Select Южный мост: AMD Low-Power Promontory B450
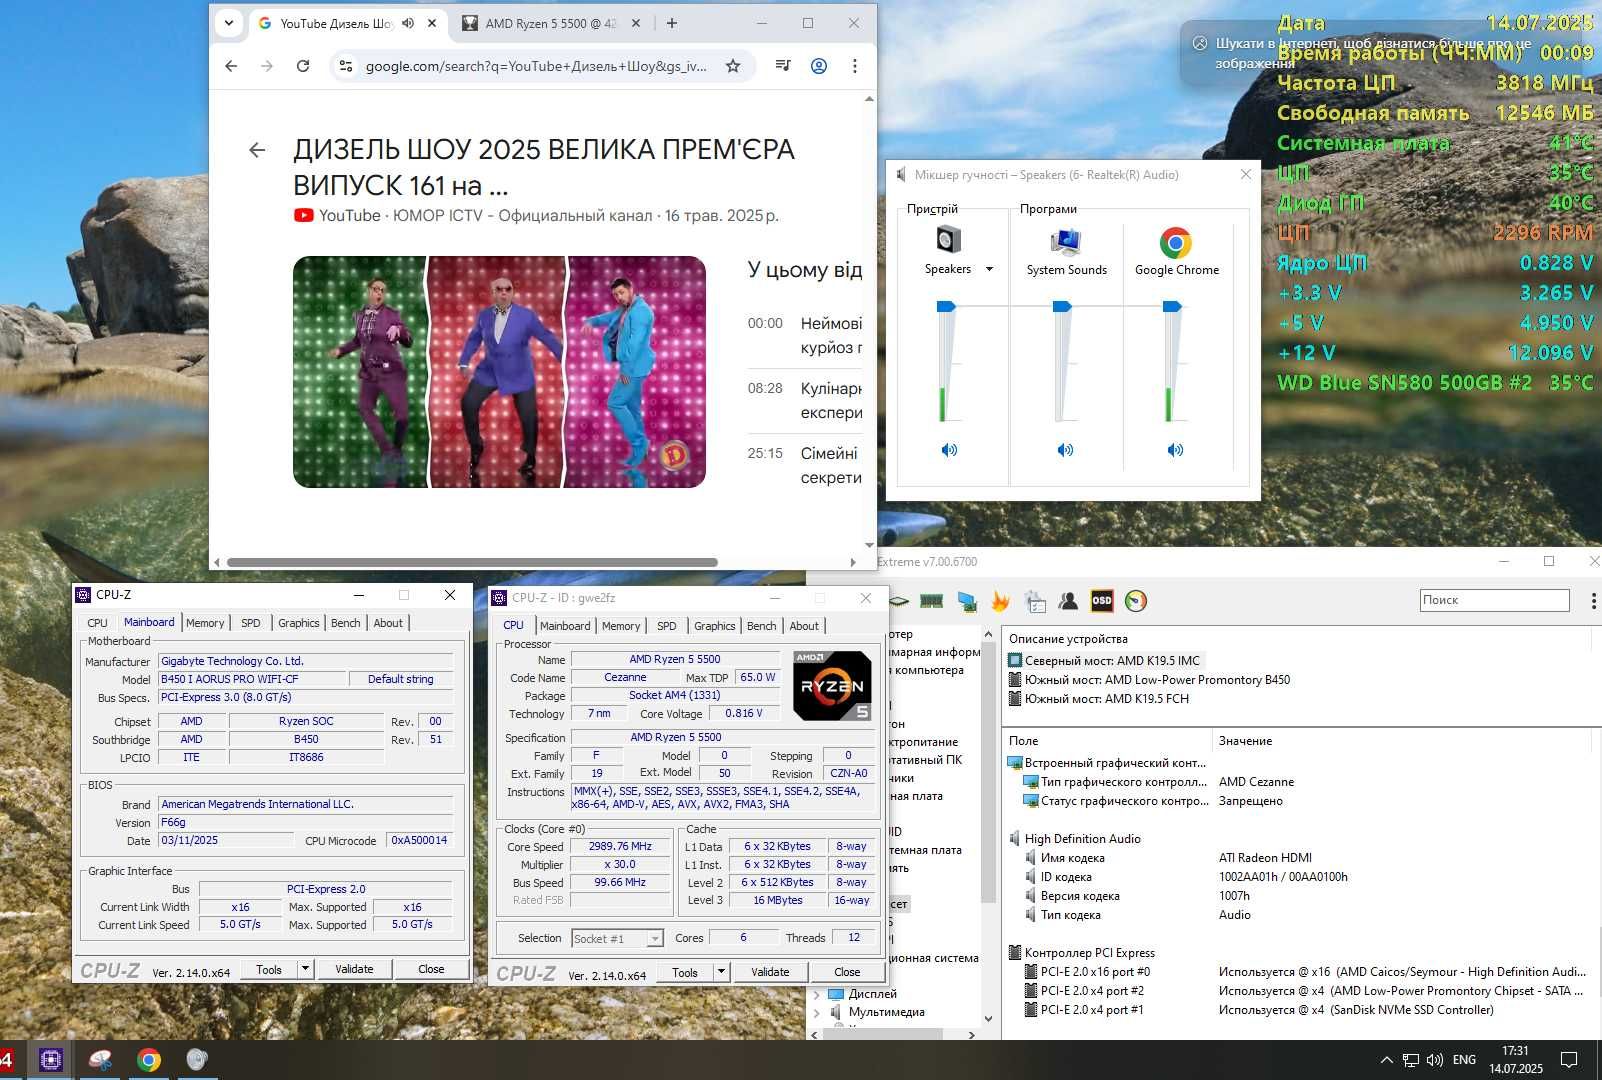Screen dimensions: 1602x1080 [1149, 680]
